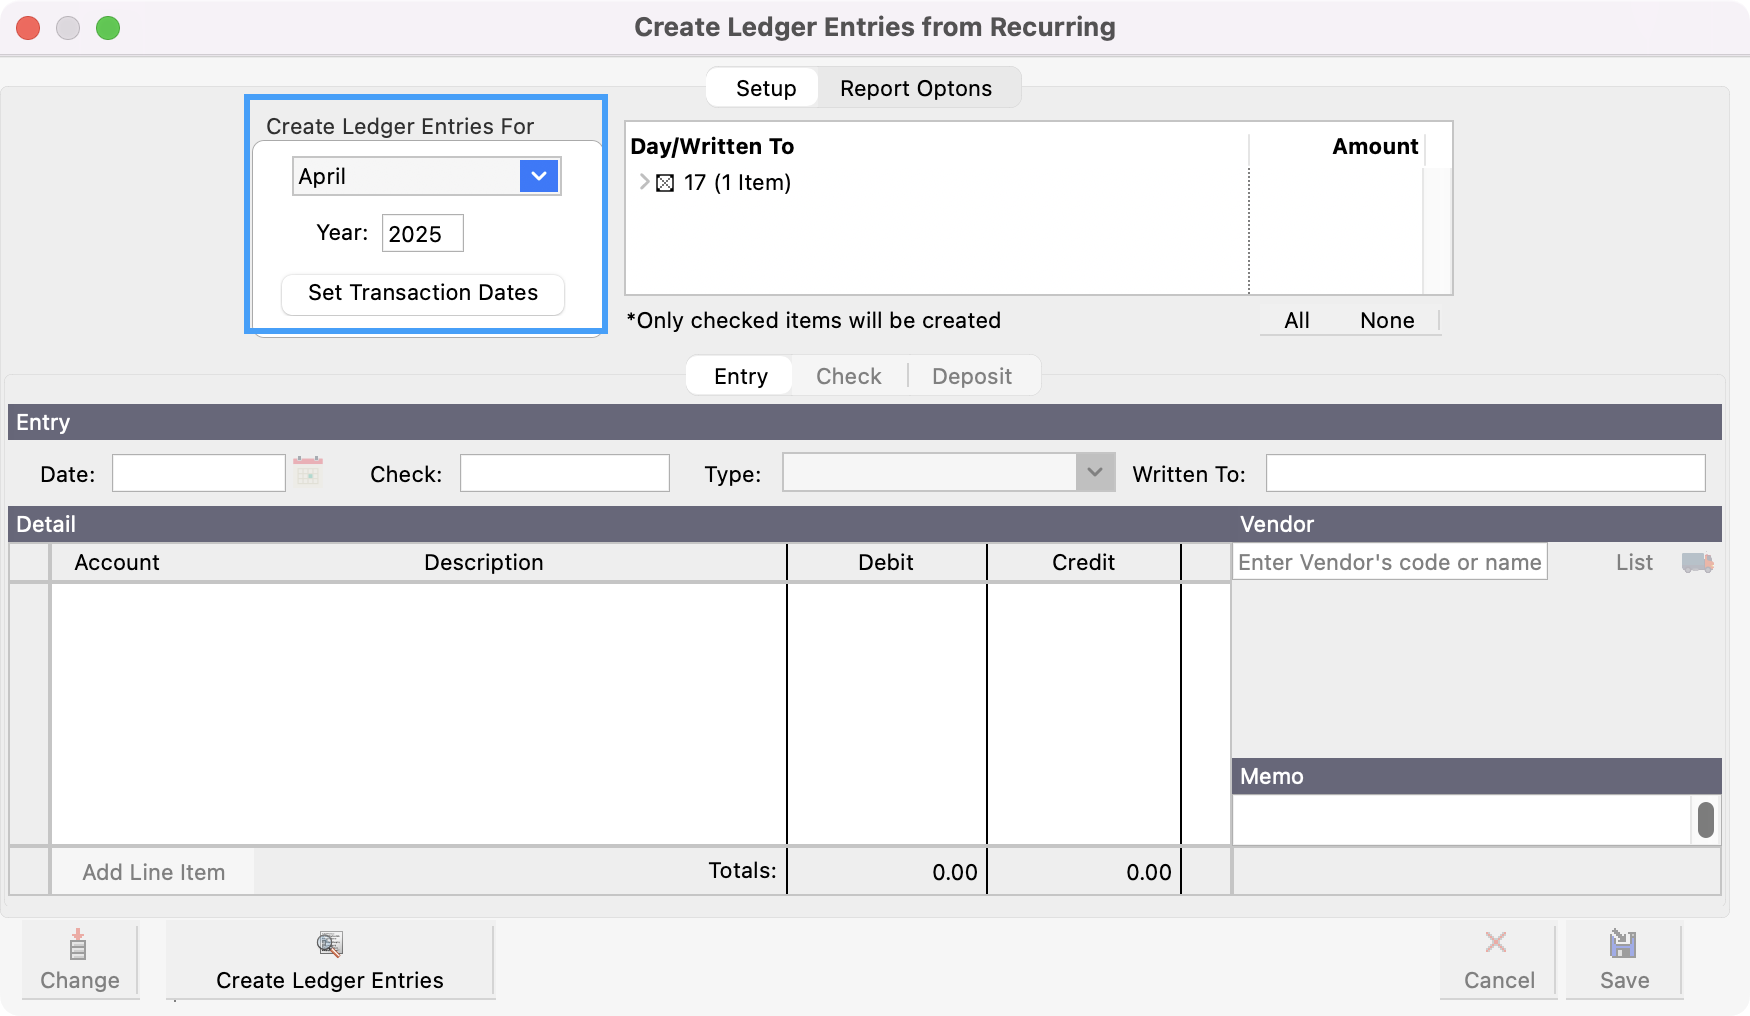Click the Cancel X icon
1750x1016 pixels.
pyautogui.click(x=1496, y=943)
